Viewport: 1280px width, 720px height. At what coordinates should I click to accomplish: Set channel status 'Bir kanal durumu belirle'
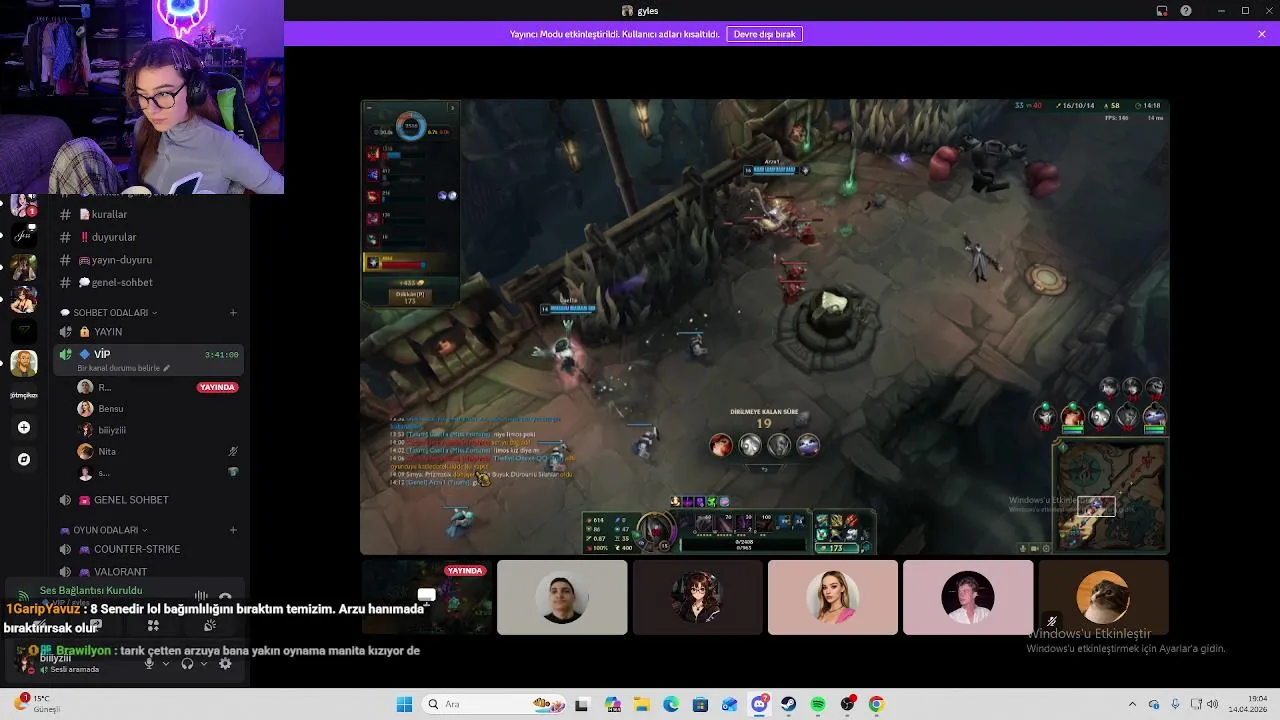(x=124, y=368)
